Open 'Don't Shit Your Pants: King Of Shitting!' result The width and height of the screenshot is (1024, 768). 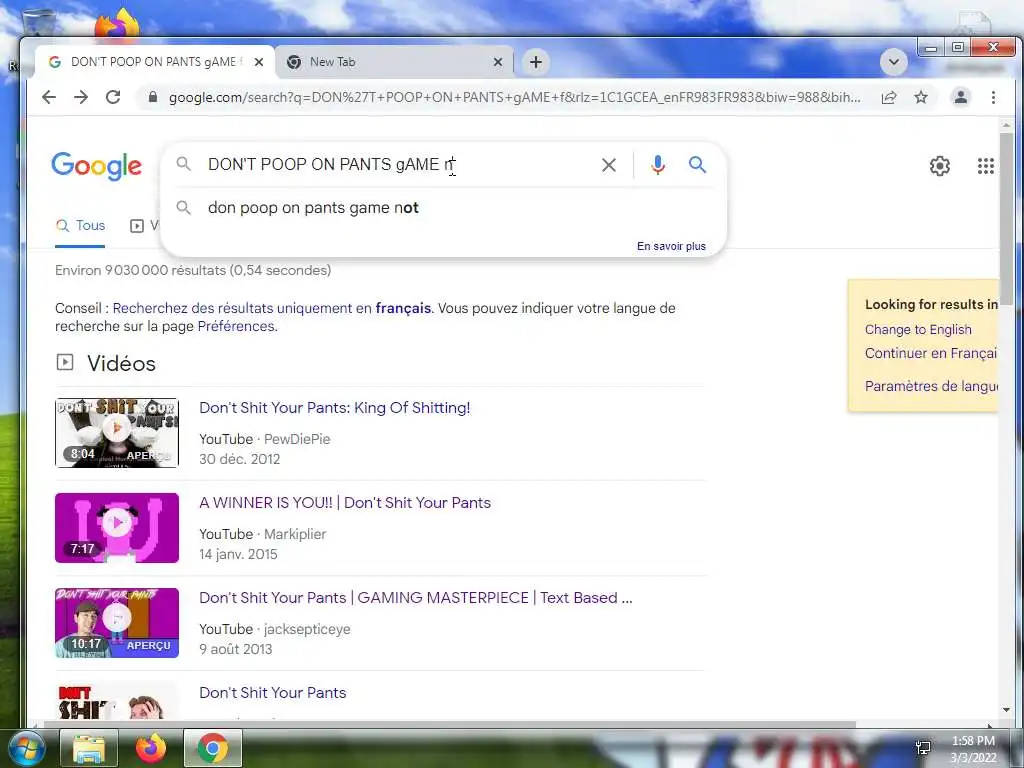[x=334, y=408]
